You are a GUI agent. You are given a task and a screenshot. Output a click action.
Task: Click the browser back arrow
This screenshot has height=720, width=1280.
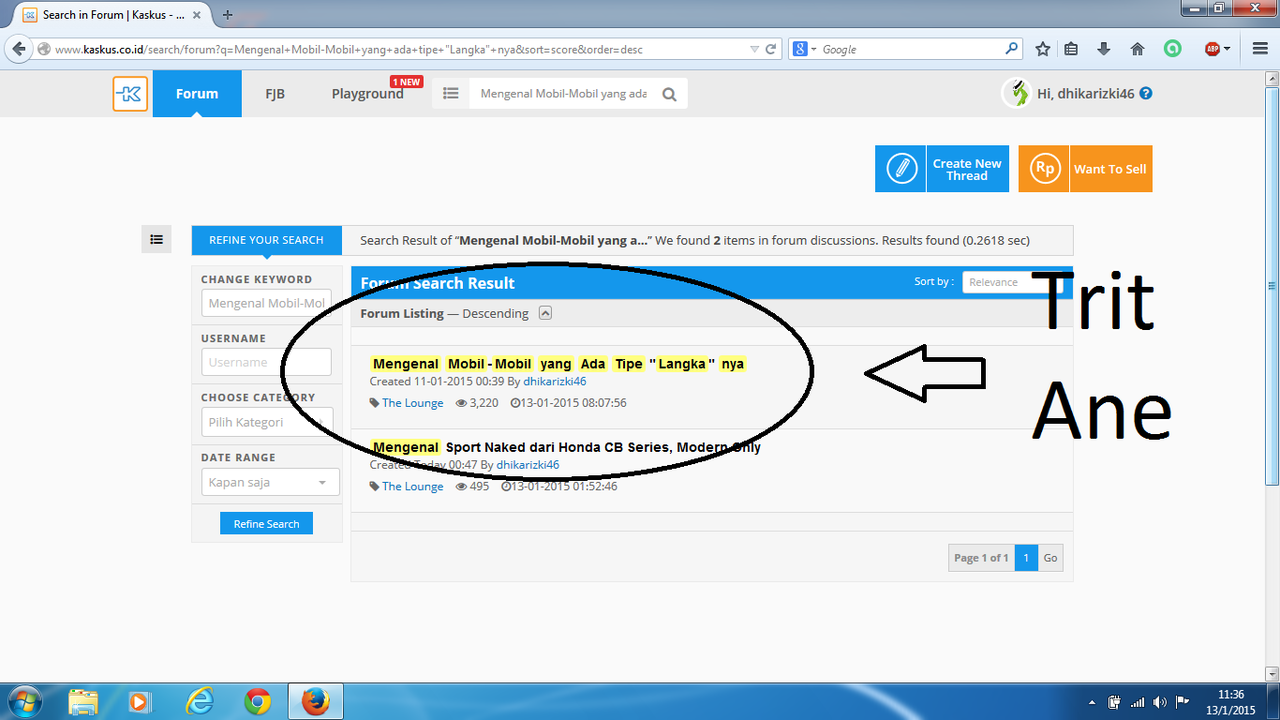point(19,49)
